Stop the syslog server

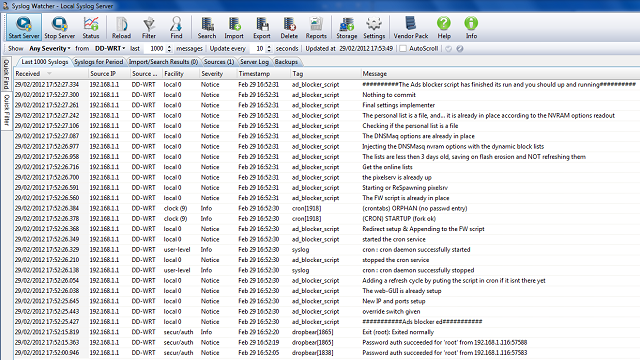60,27
